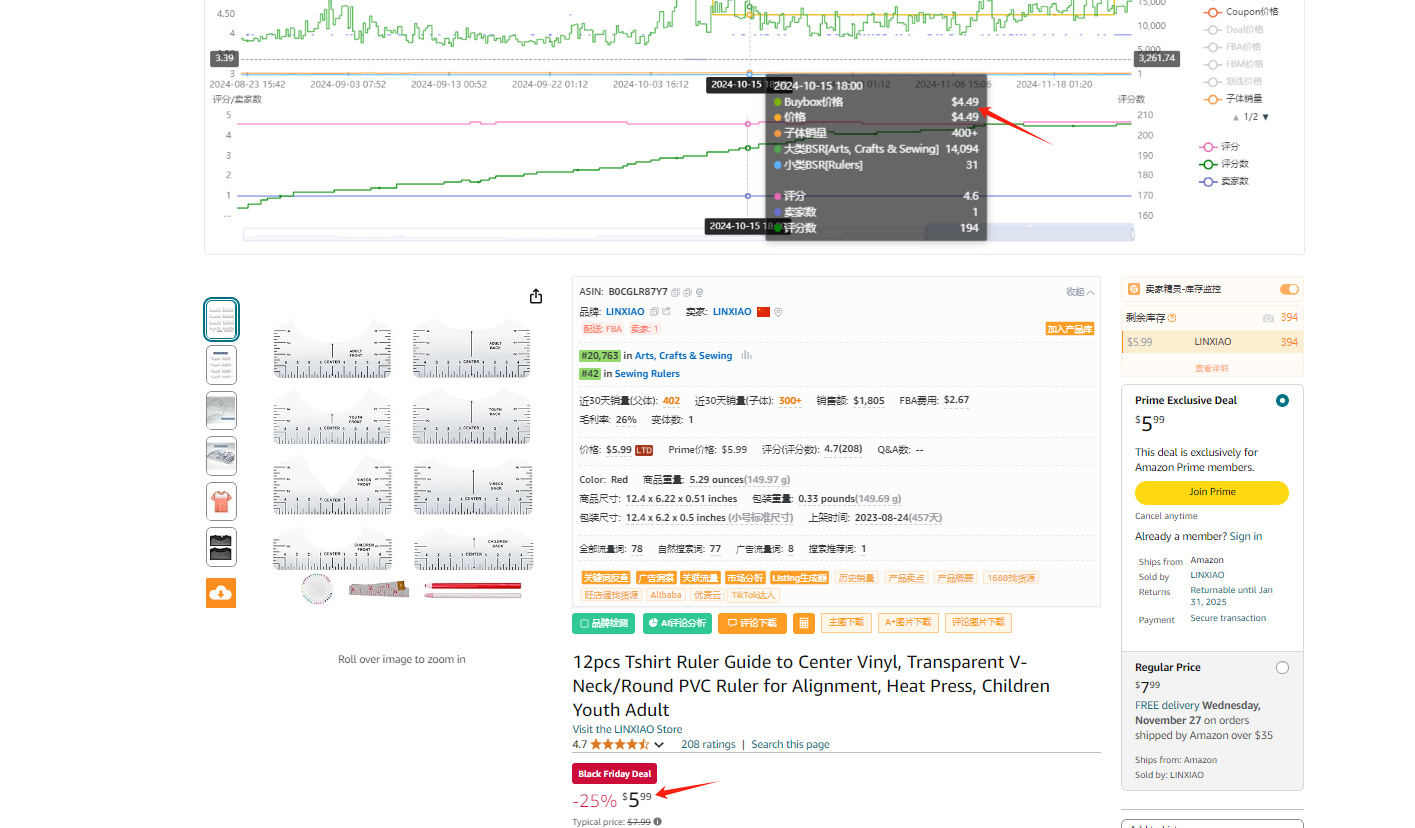The image size is (1415, 828).
Task: Open 广告洞察 tab
Action: (x=655, y=578)
